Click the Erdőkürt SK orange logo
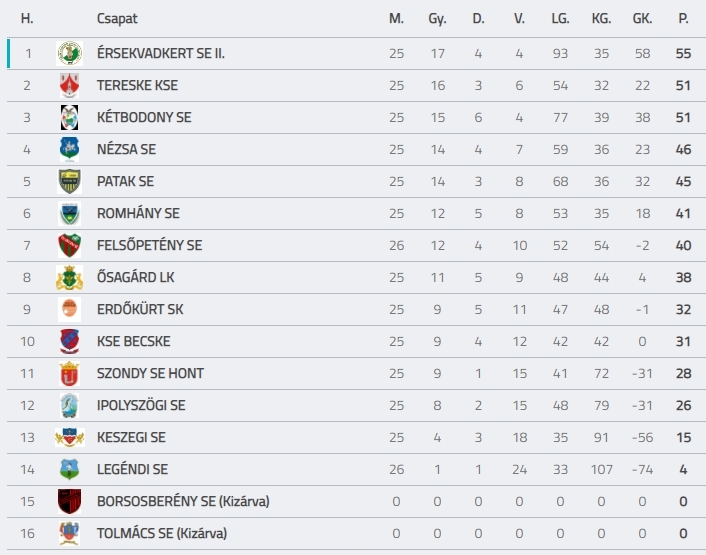 [x=69, y=309]
